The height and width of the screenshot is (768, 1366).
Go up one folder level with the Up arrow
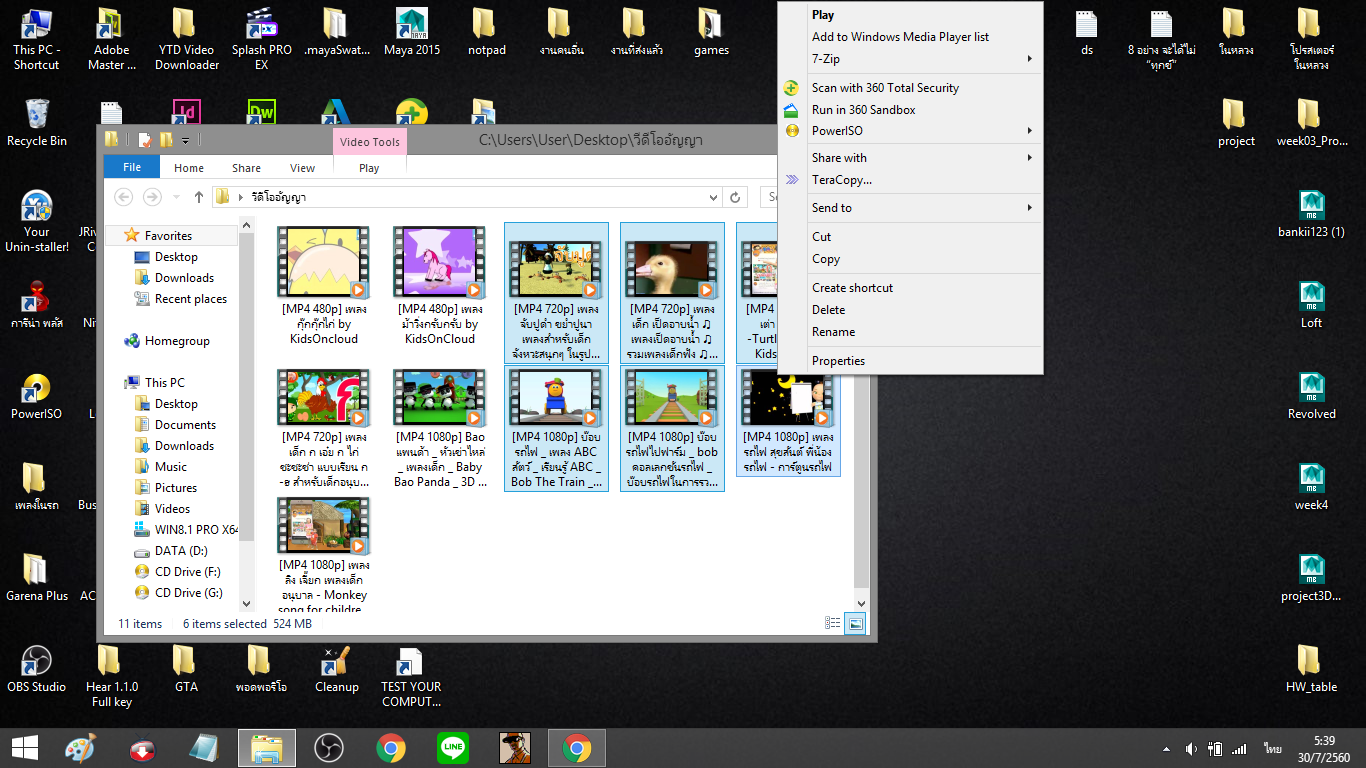pos(199,197)
